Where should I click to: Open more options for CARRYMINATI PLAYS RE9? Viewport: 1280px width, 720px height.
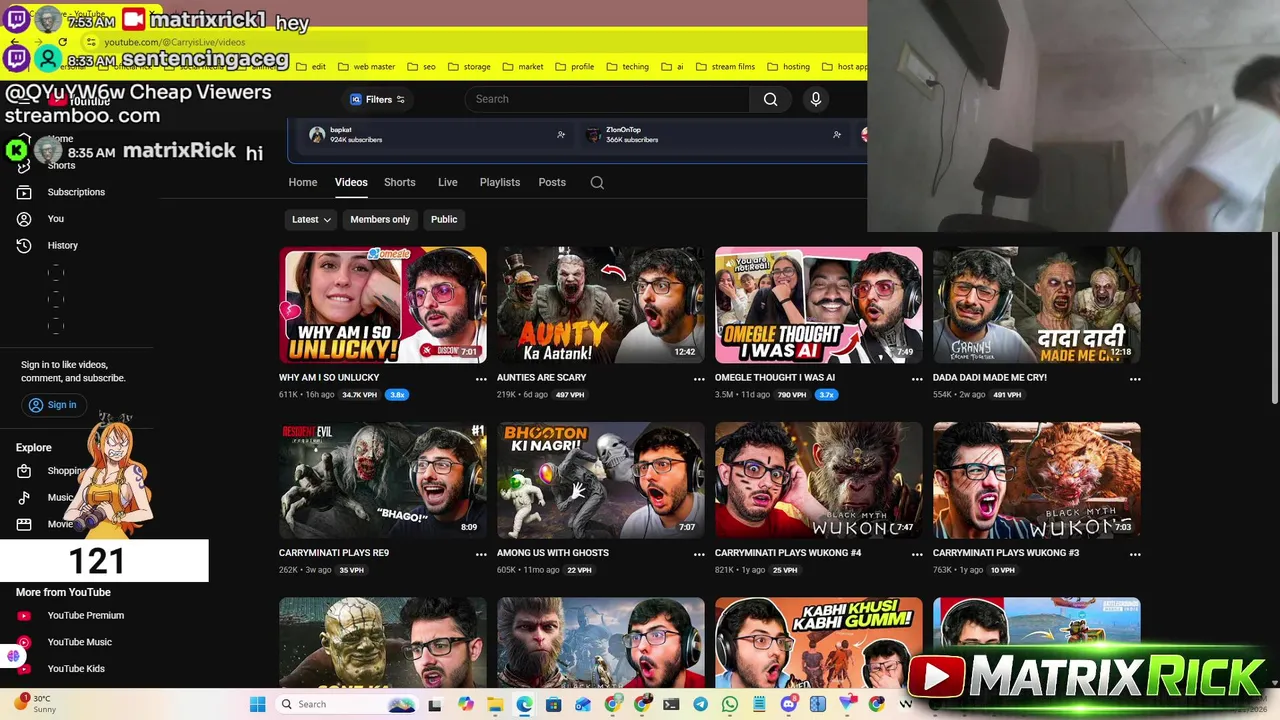(x=481, y=554)
